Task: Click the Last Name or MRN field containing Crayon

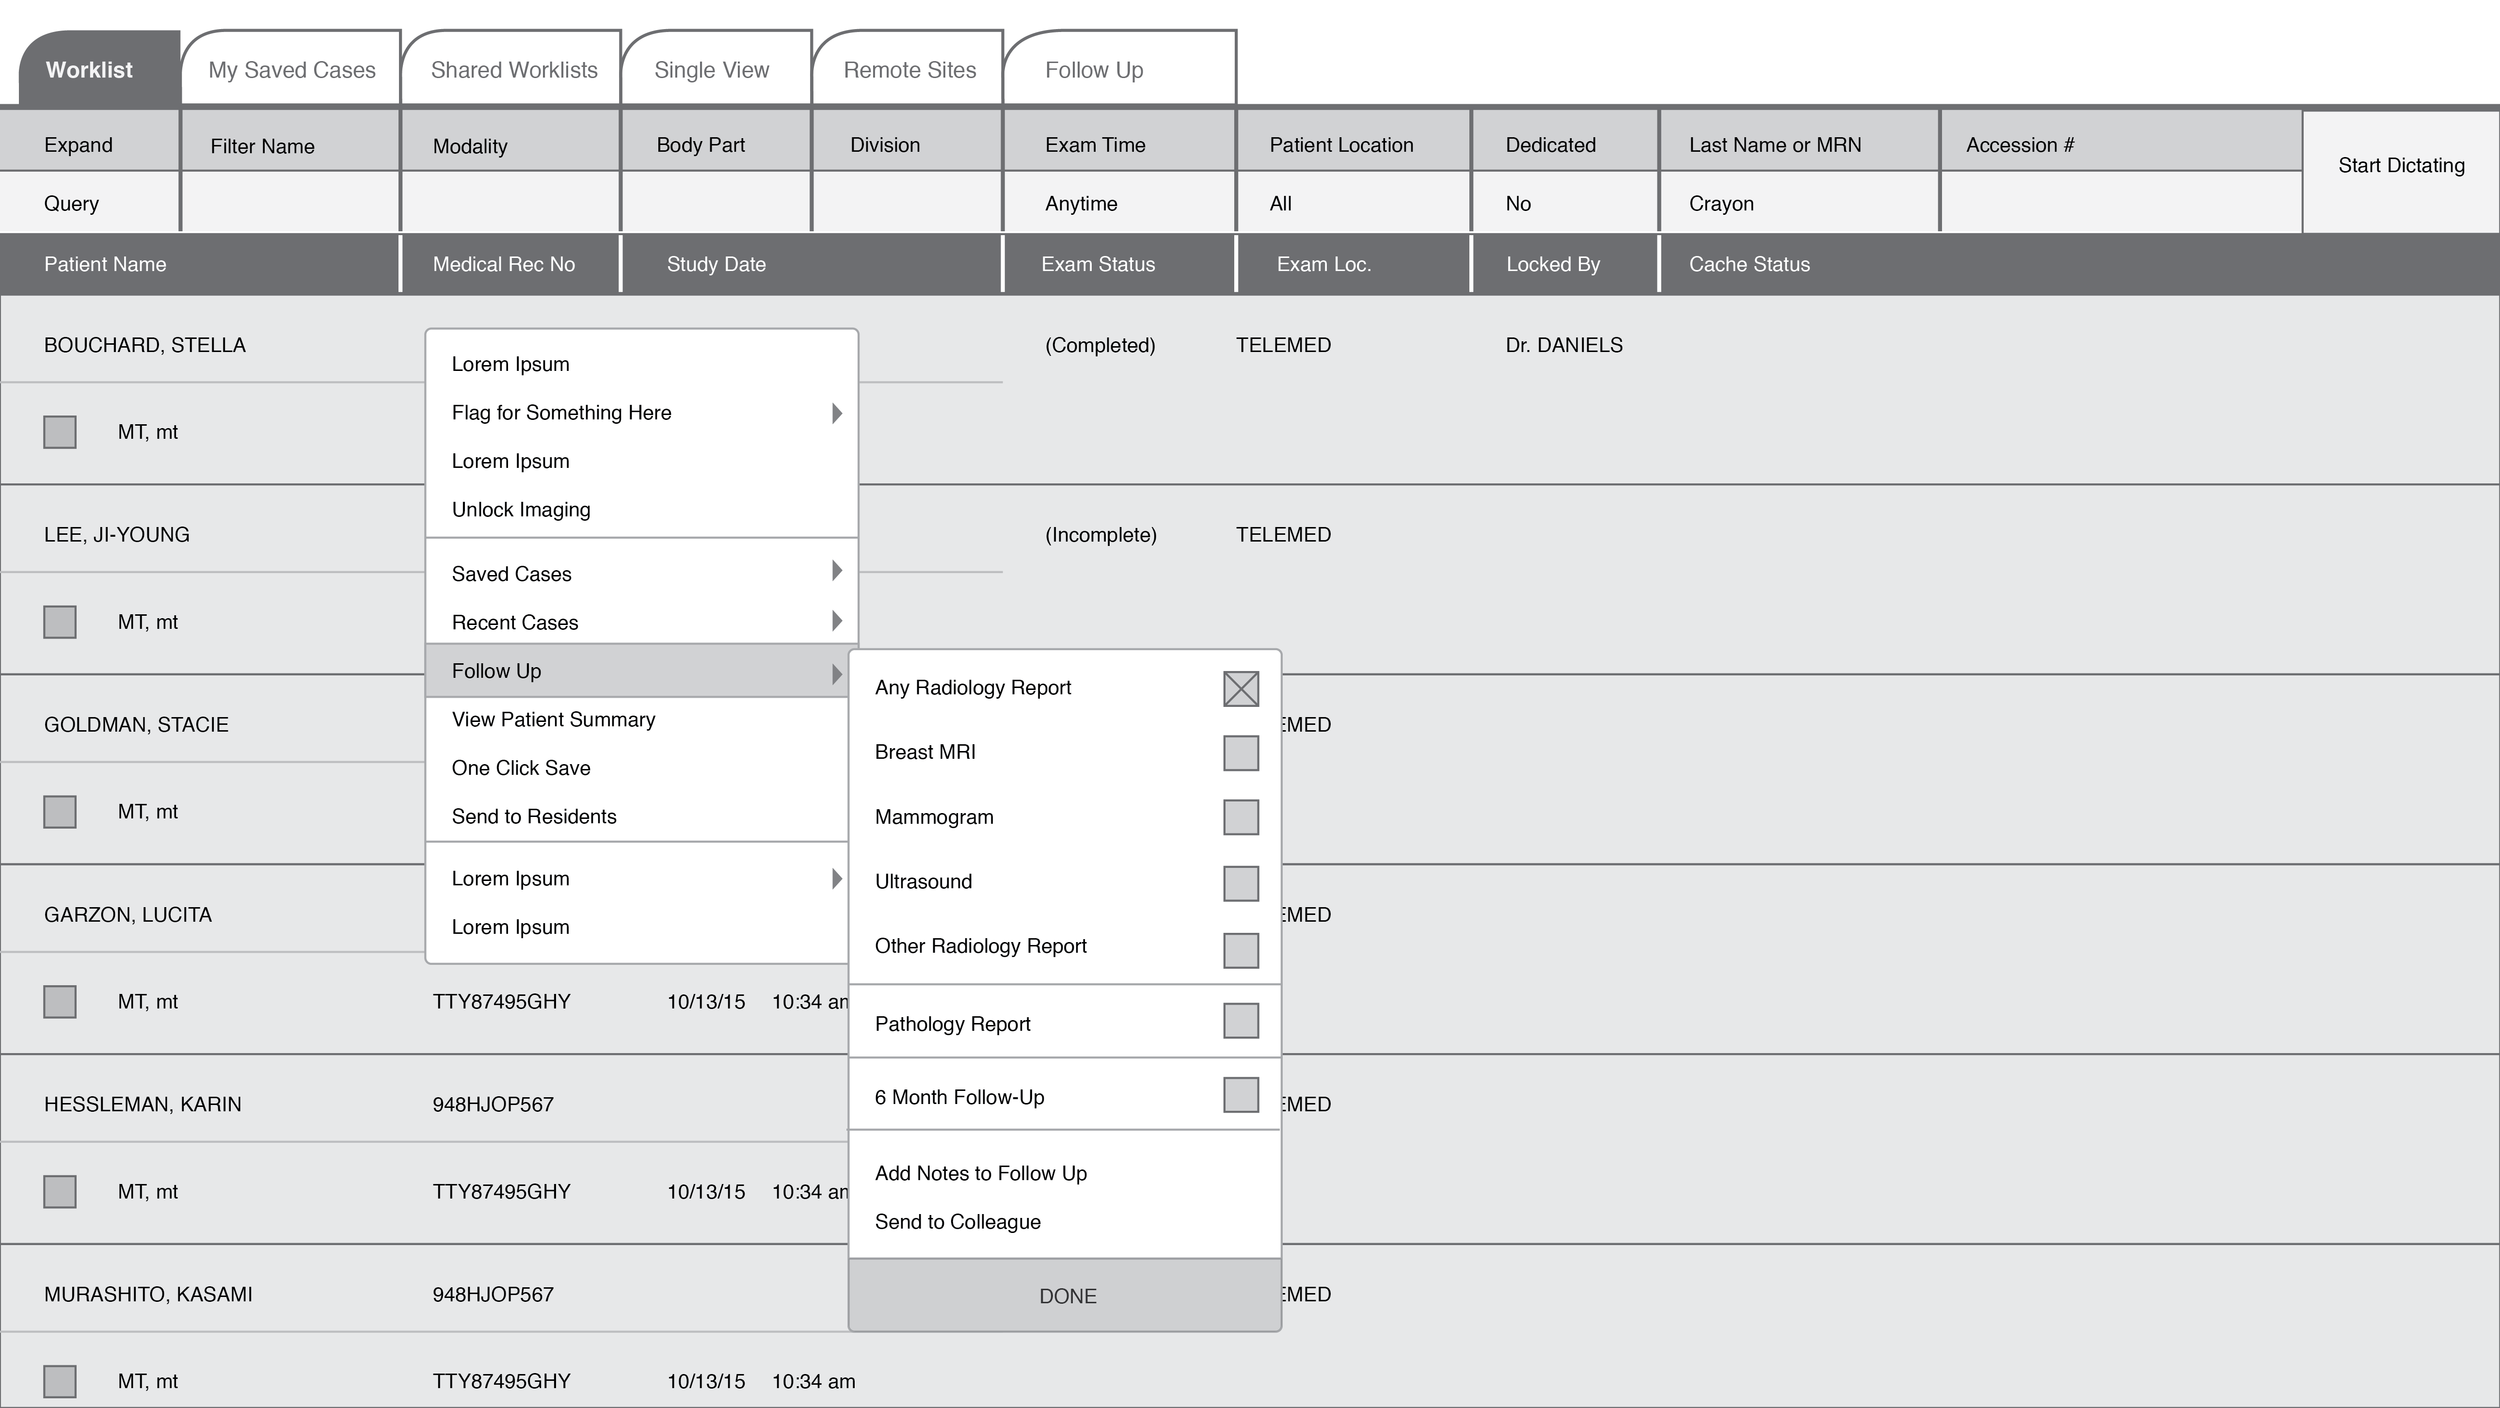Action: [1799, 202]
